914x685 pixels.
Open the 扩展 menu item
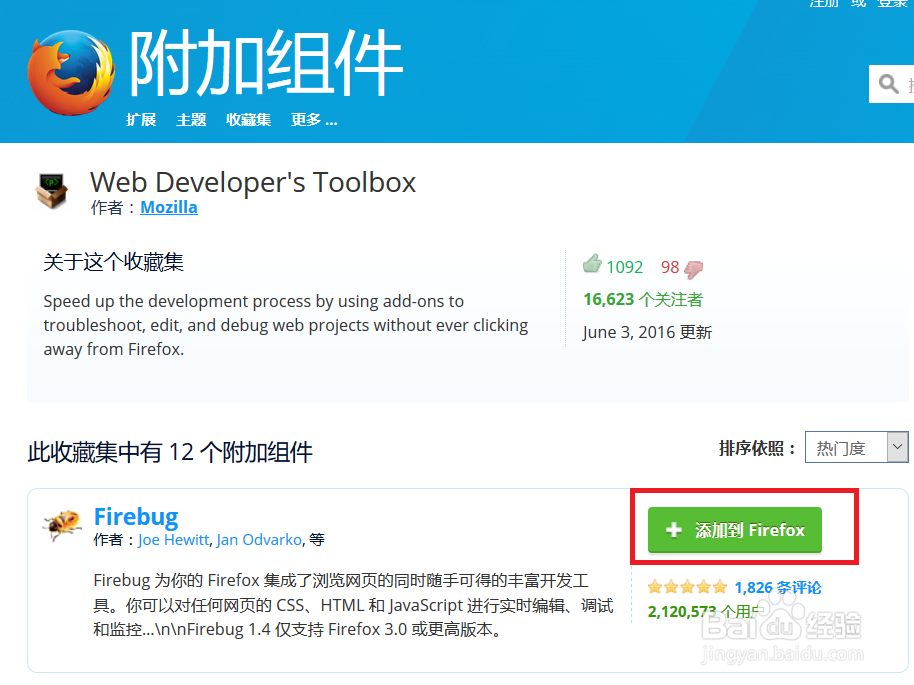pos(141,120)
